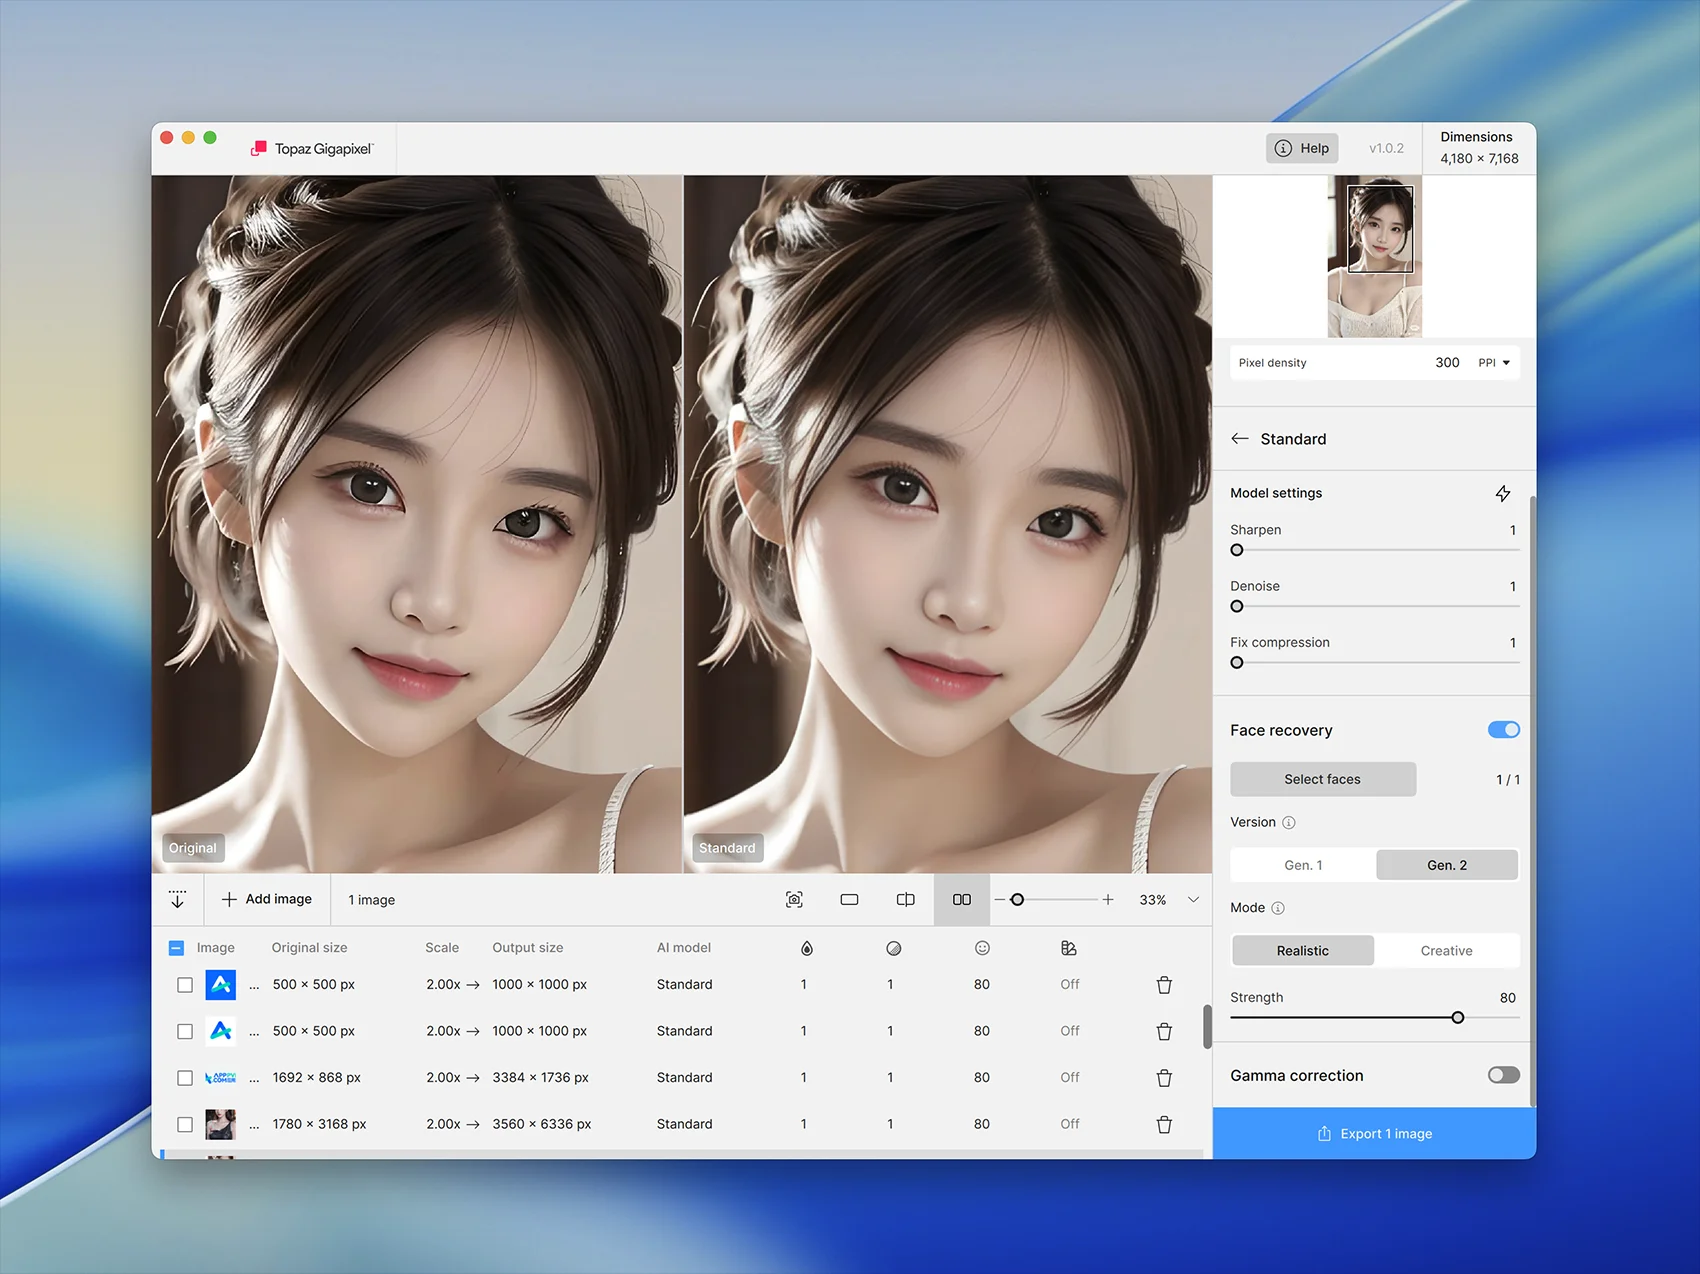
Task: Switch to side-by-side view layout
Action: point(962,900)
